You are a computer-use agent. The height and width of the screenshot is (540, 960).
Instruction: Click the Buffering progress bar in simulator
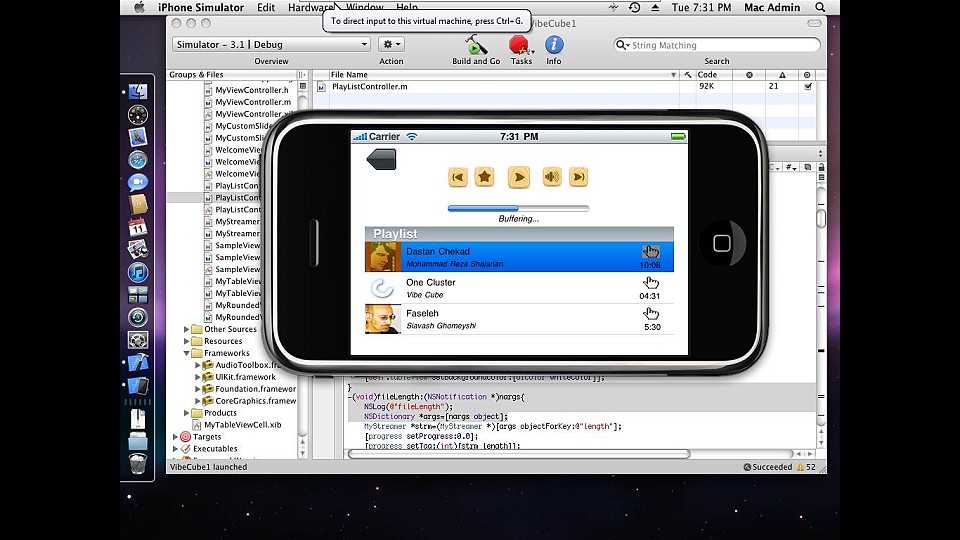tap(518, 208)
